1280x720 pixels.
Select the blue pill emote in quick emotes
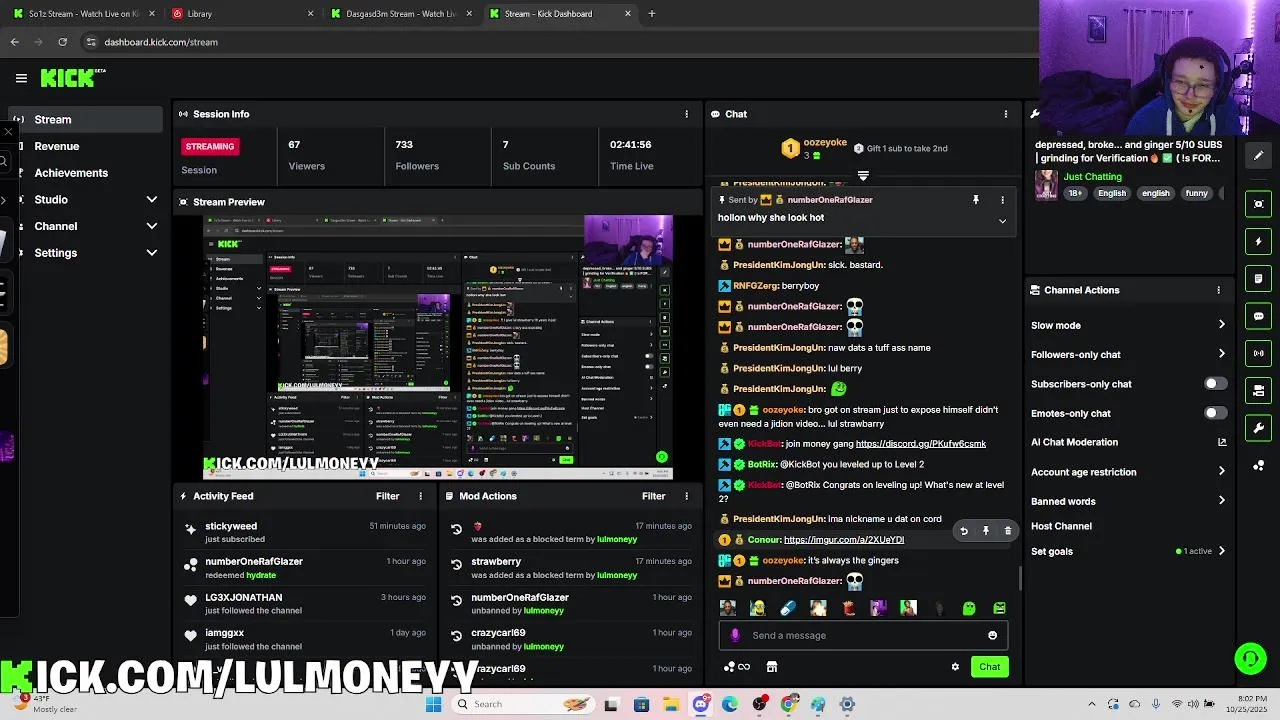pos(788,608)
